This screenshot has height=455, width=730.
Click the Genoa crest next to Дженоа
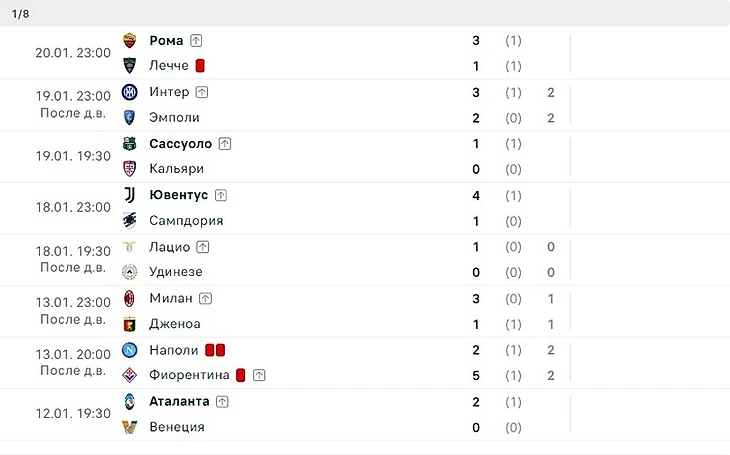tap(129, 324)
